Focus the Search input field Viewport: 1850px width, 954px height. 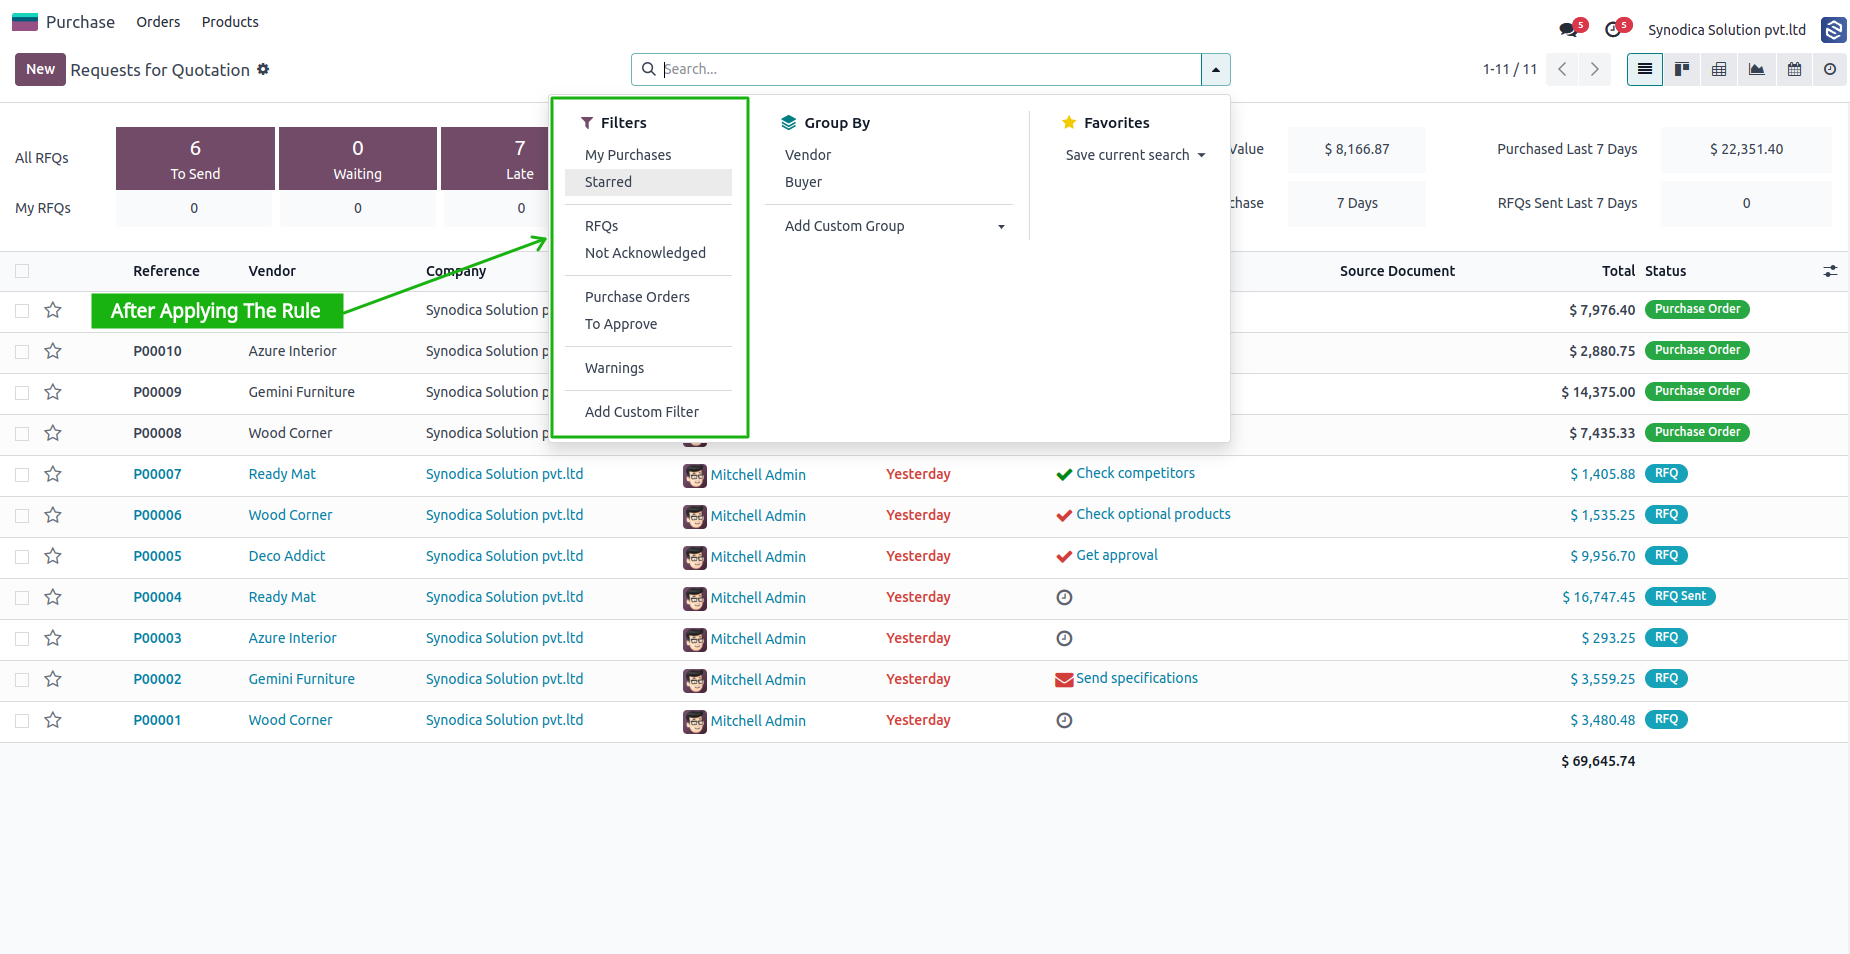[930, 69]
